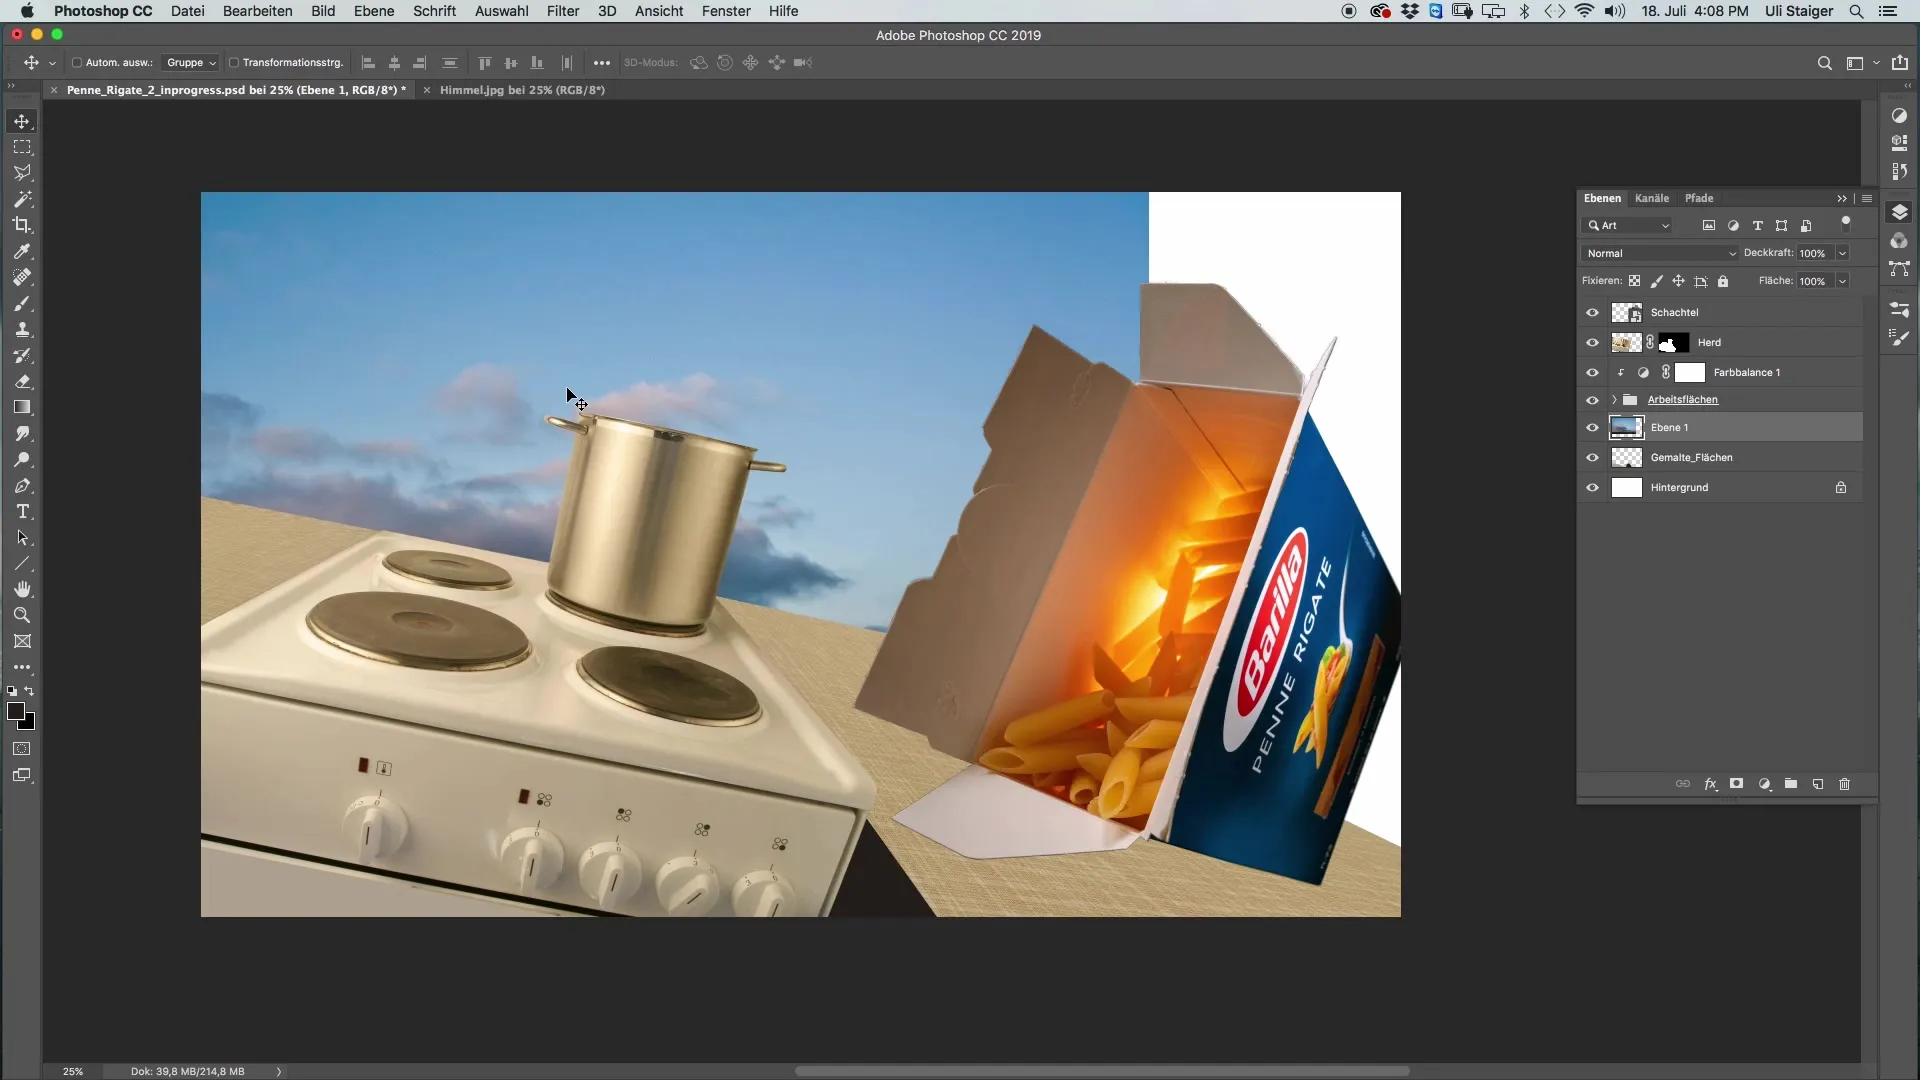
Task: Select the Zoom tool
Action: point(22,615)
